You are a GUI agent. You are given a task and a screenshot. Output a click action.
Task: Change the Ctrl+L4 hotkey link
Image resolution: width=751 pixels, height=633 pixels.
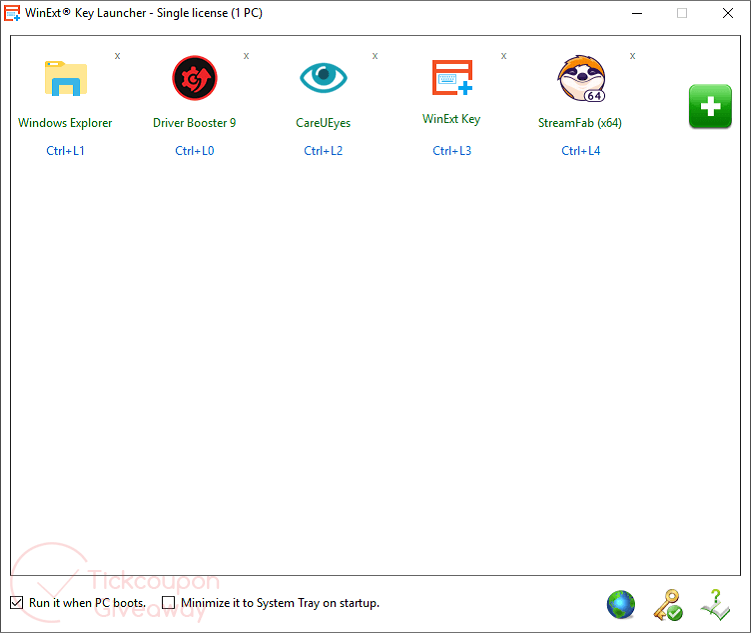(x=581, y=151)
